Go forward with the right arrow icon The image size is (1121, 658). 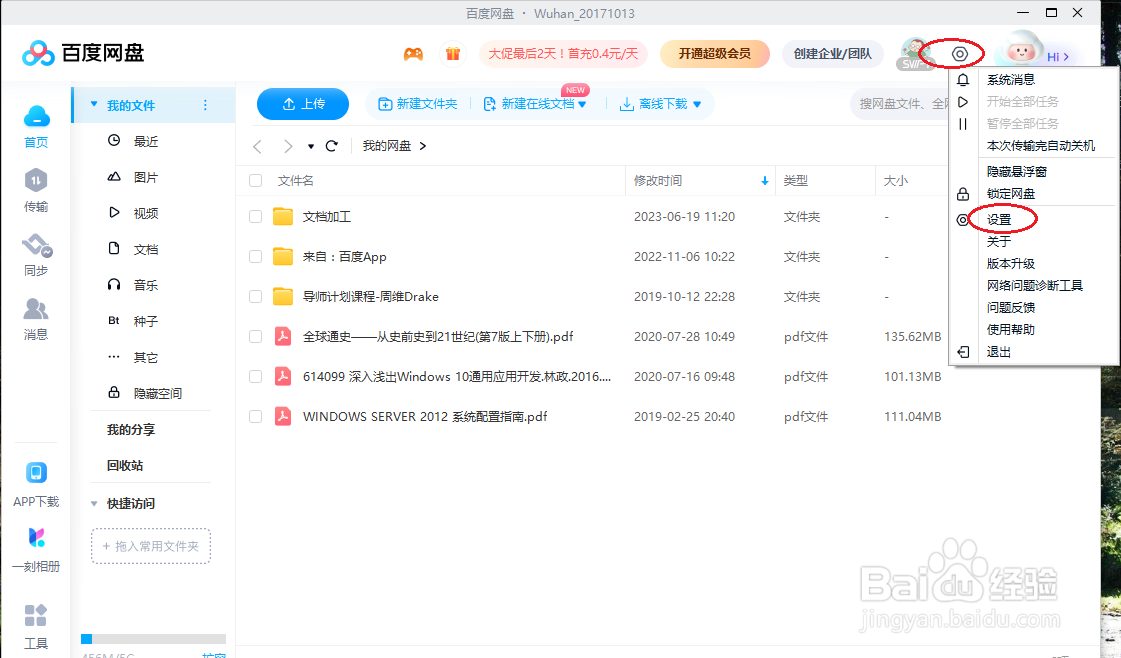(287, 146)
